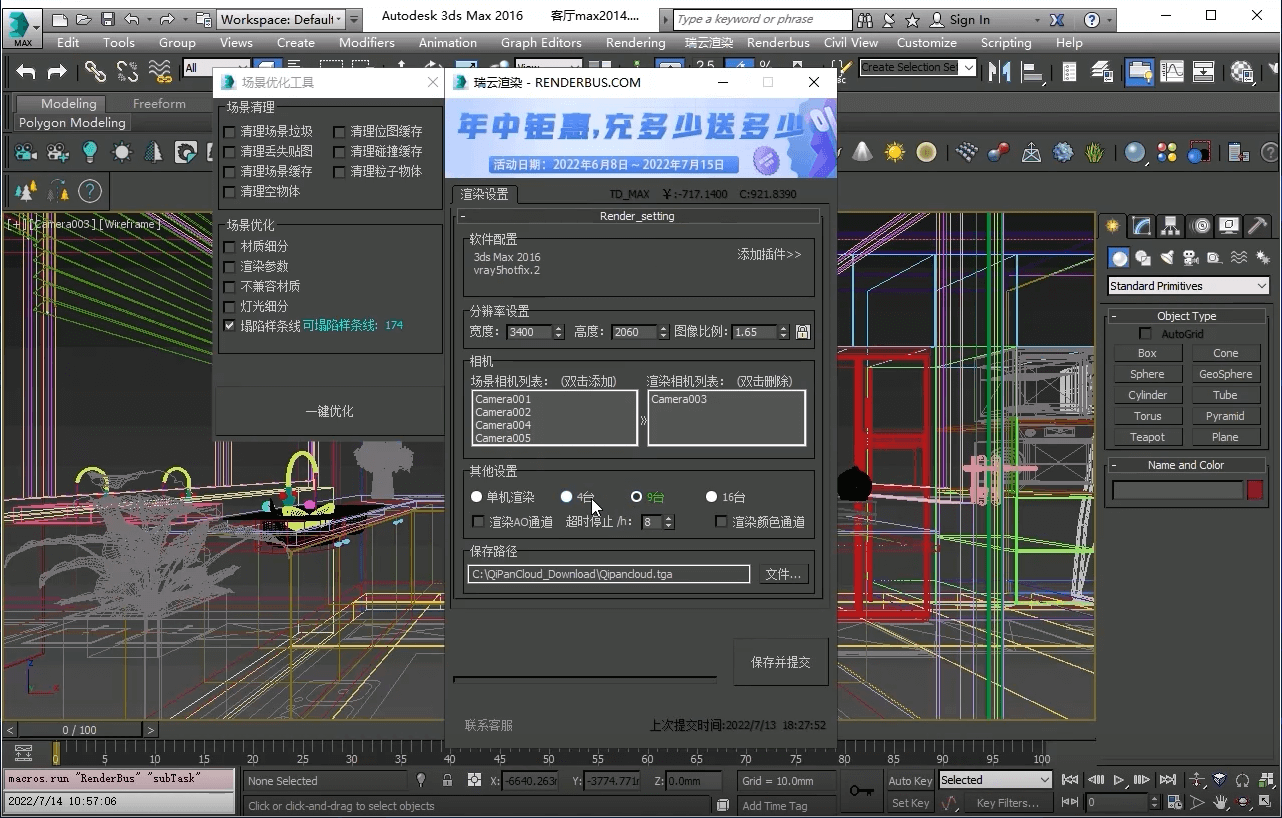Screen dimensions: 1282x818
Task: Click the molecule red-blue spheres icon
Action: pos(998,152)
